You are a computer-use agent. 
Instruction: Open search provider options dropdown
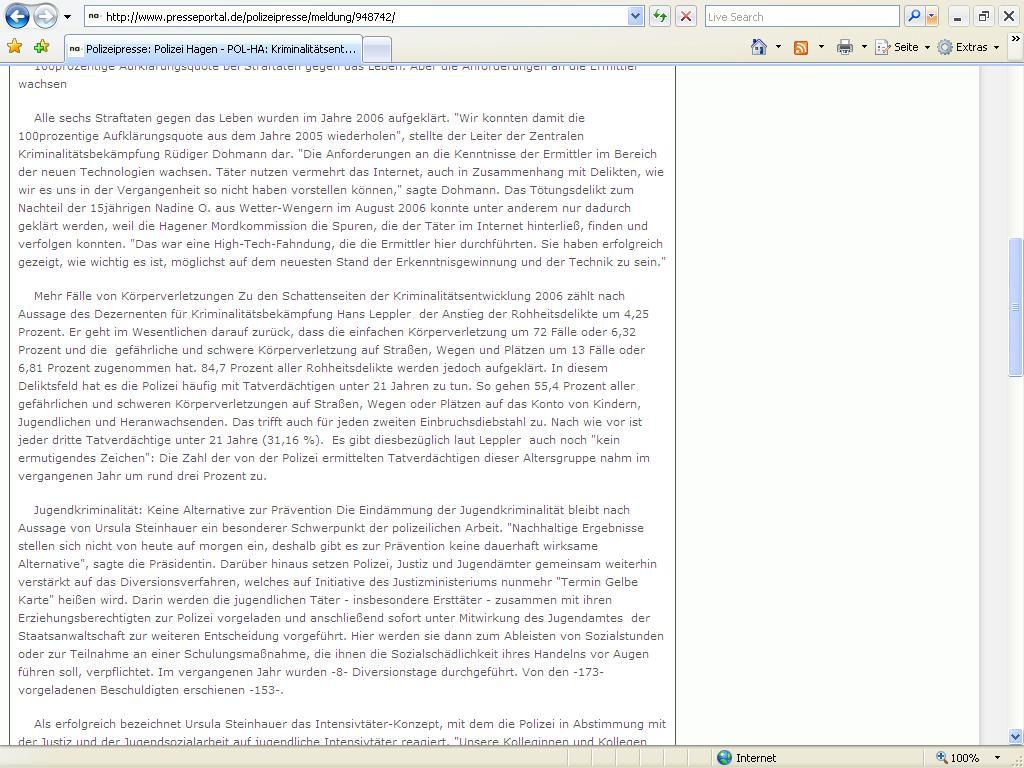click(932, 17)
